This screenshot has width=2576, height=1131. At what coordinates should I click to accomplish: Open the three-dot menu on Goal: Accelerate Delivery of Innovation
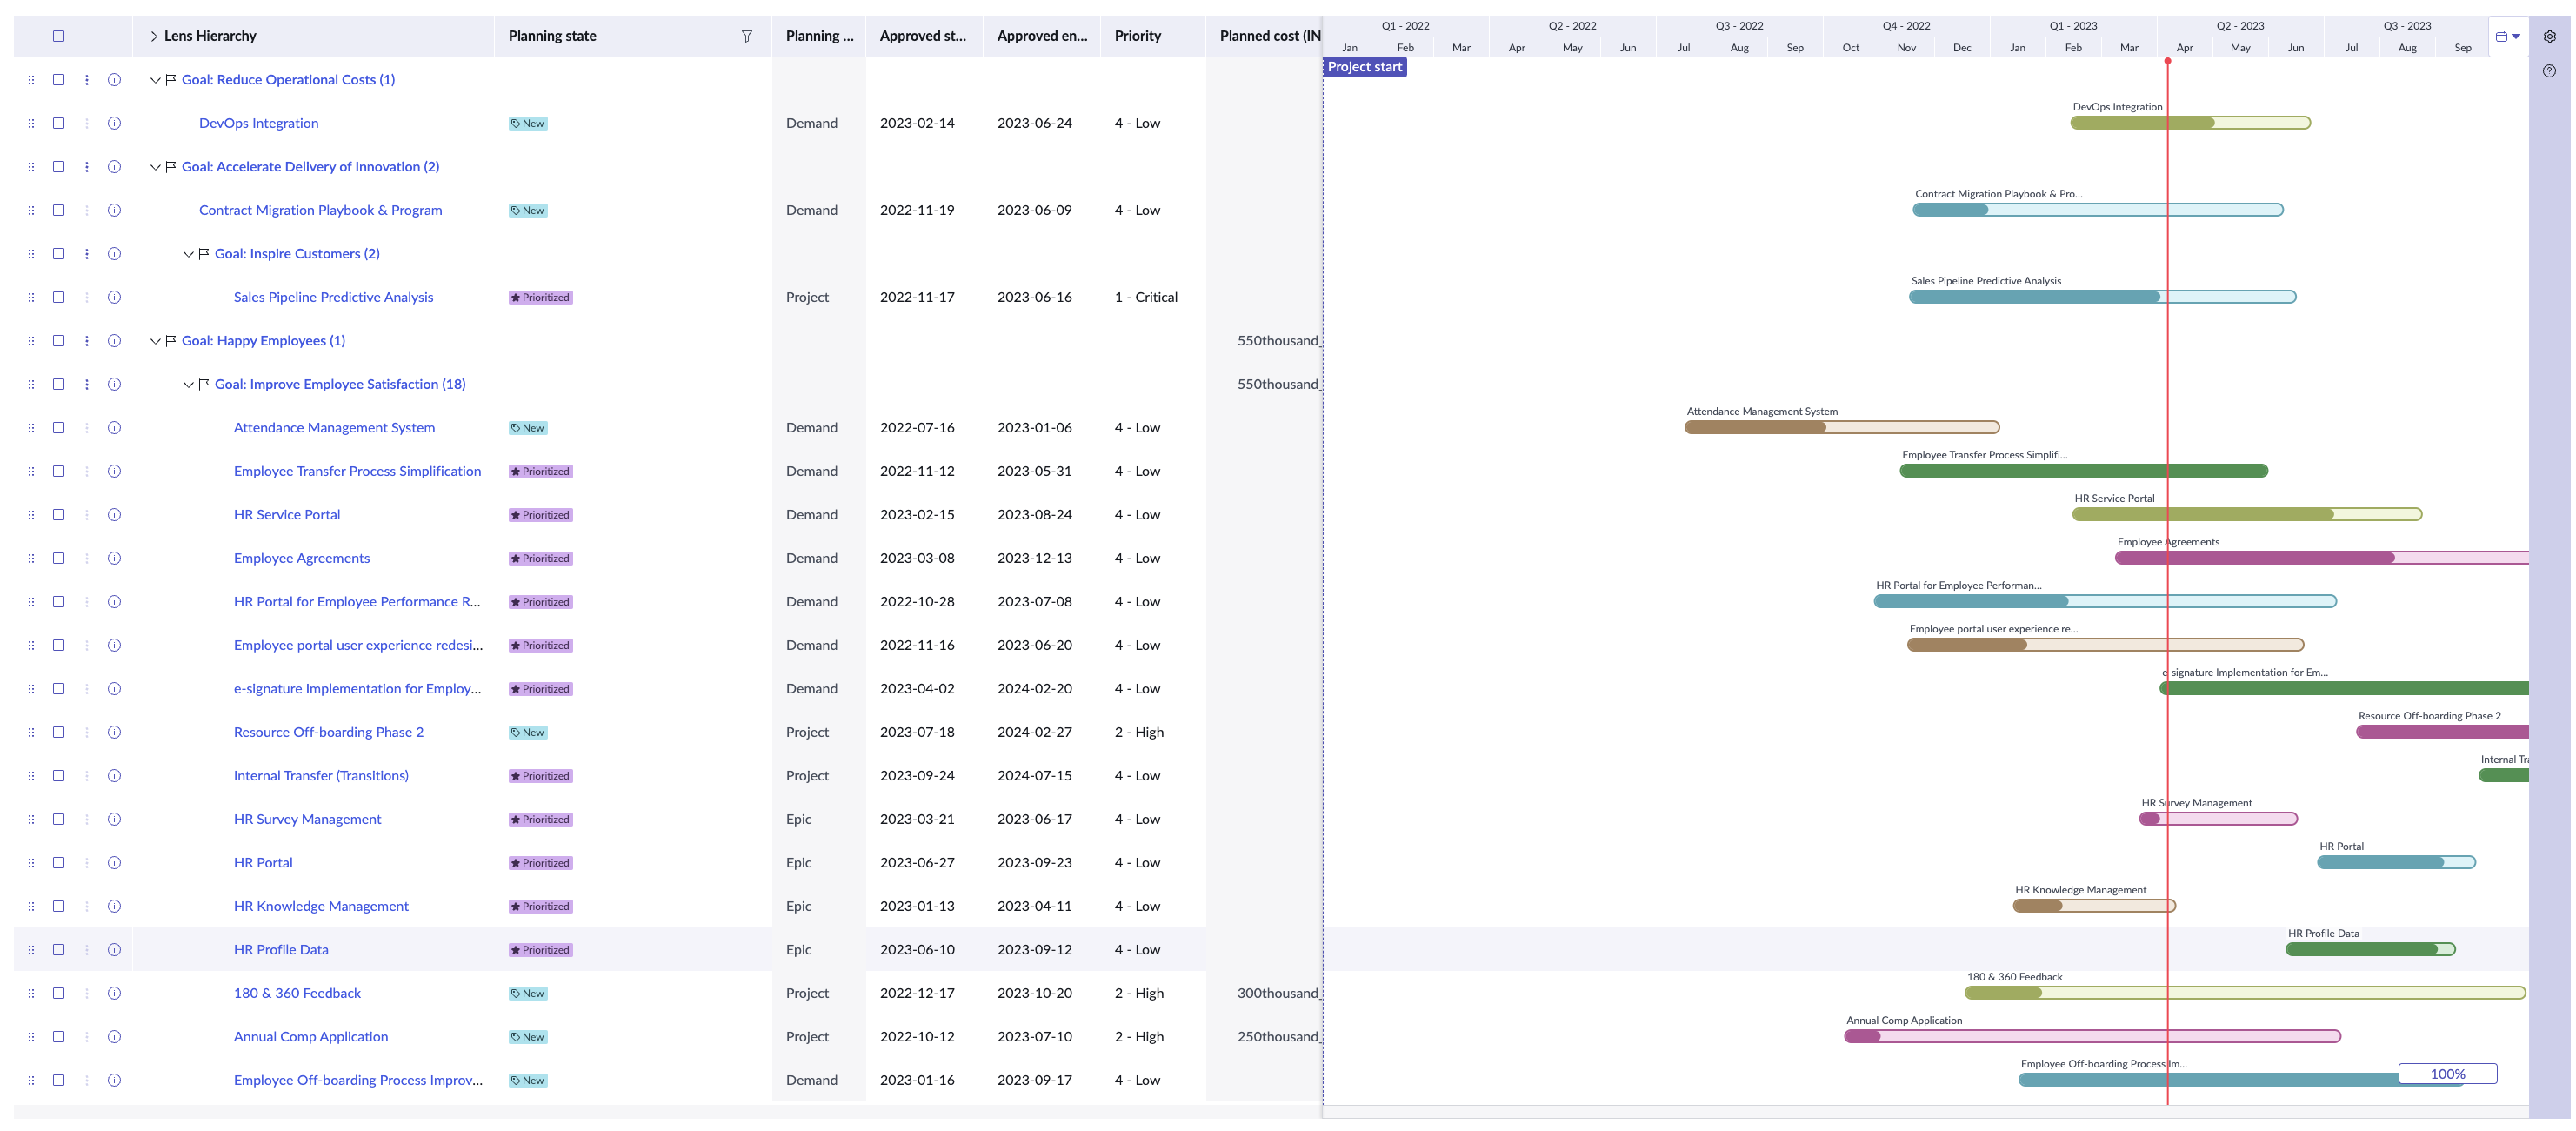(85, 166)
